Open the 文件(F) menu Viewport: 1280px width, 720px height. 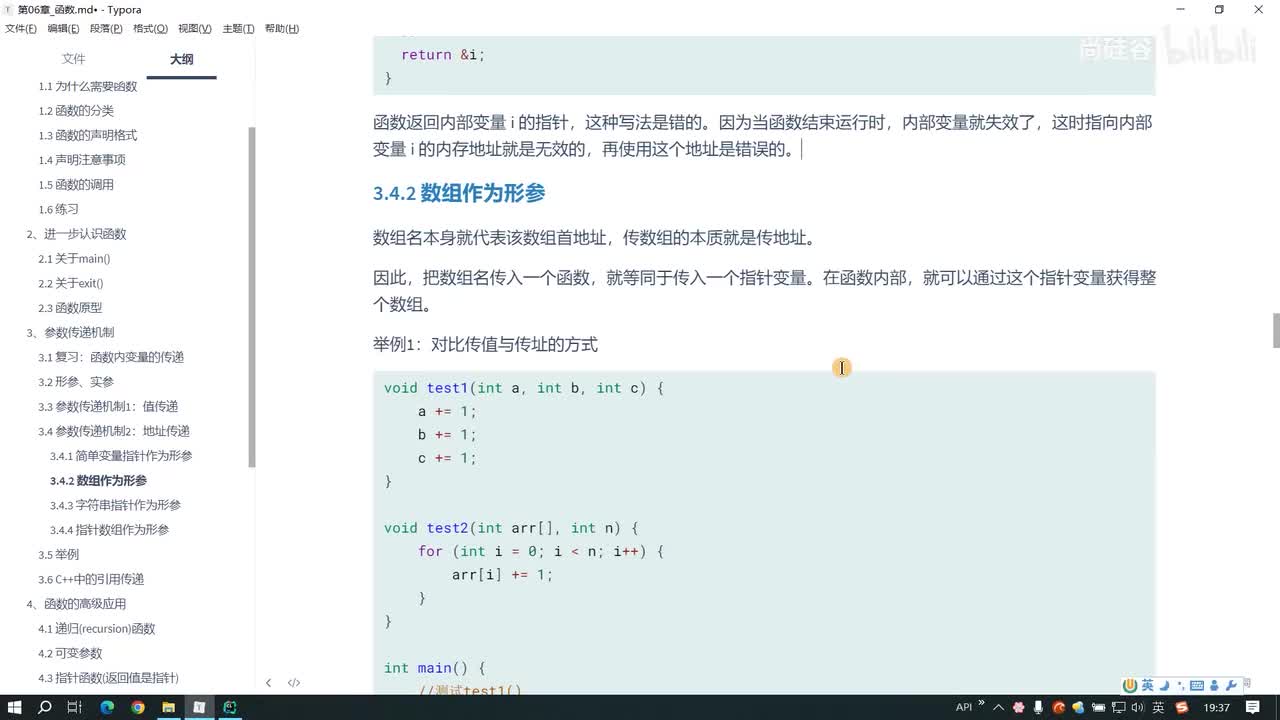tap(21, 29)
